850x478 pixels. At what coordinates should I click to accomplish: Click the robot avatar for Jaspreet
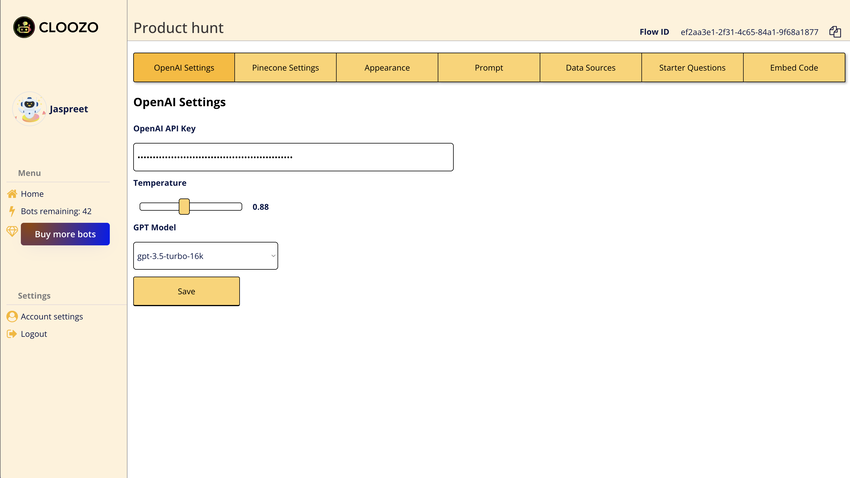[29, 108]
